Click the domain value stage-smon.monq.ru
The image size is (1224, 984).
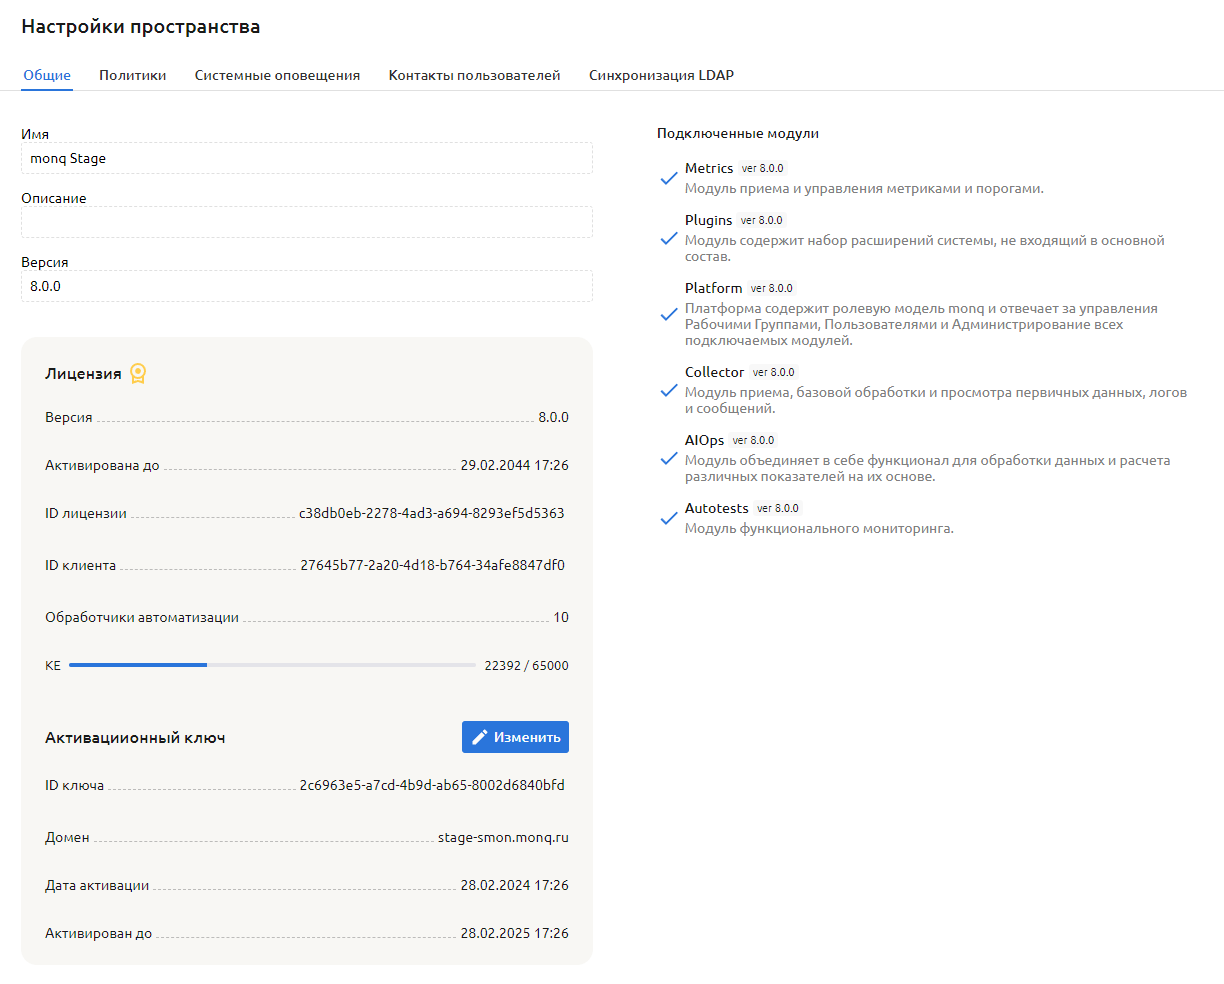tap(503, 837)
